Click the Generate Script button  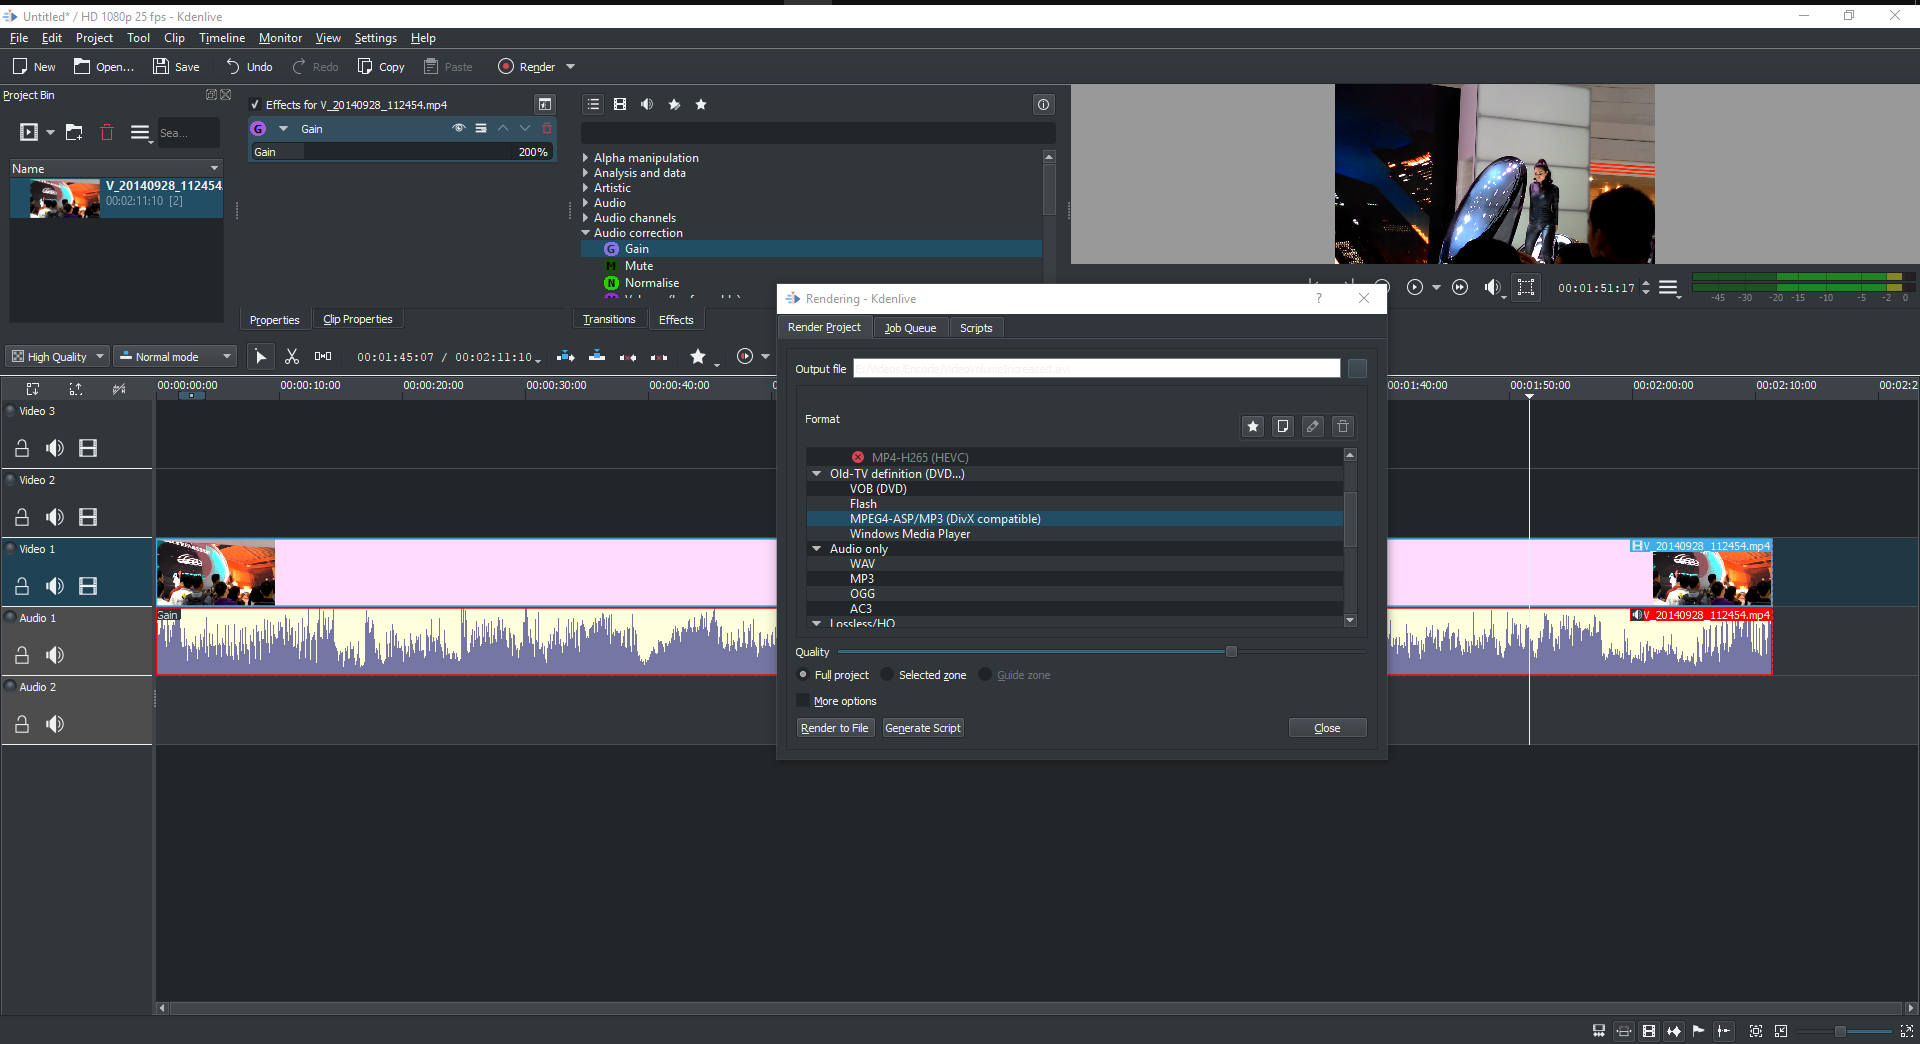[922, 728]
